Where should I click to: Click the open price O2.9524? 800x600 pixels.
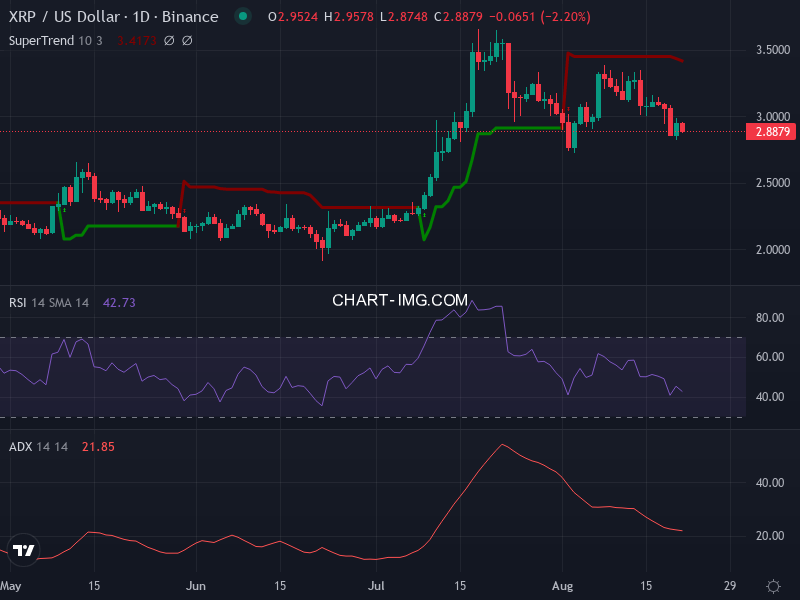point(293,17)
